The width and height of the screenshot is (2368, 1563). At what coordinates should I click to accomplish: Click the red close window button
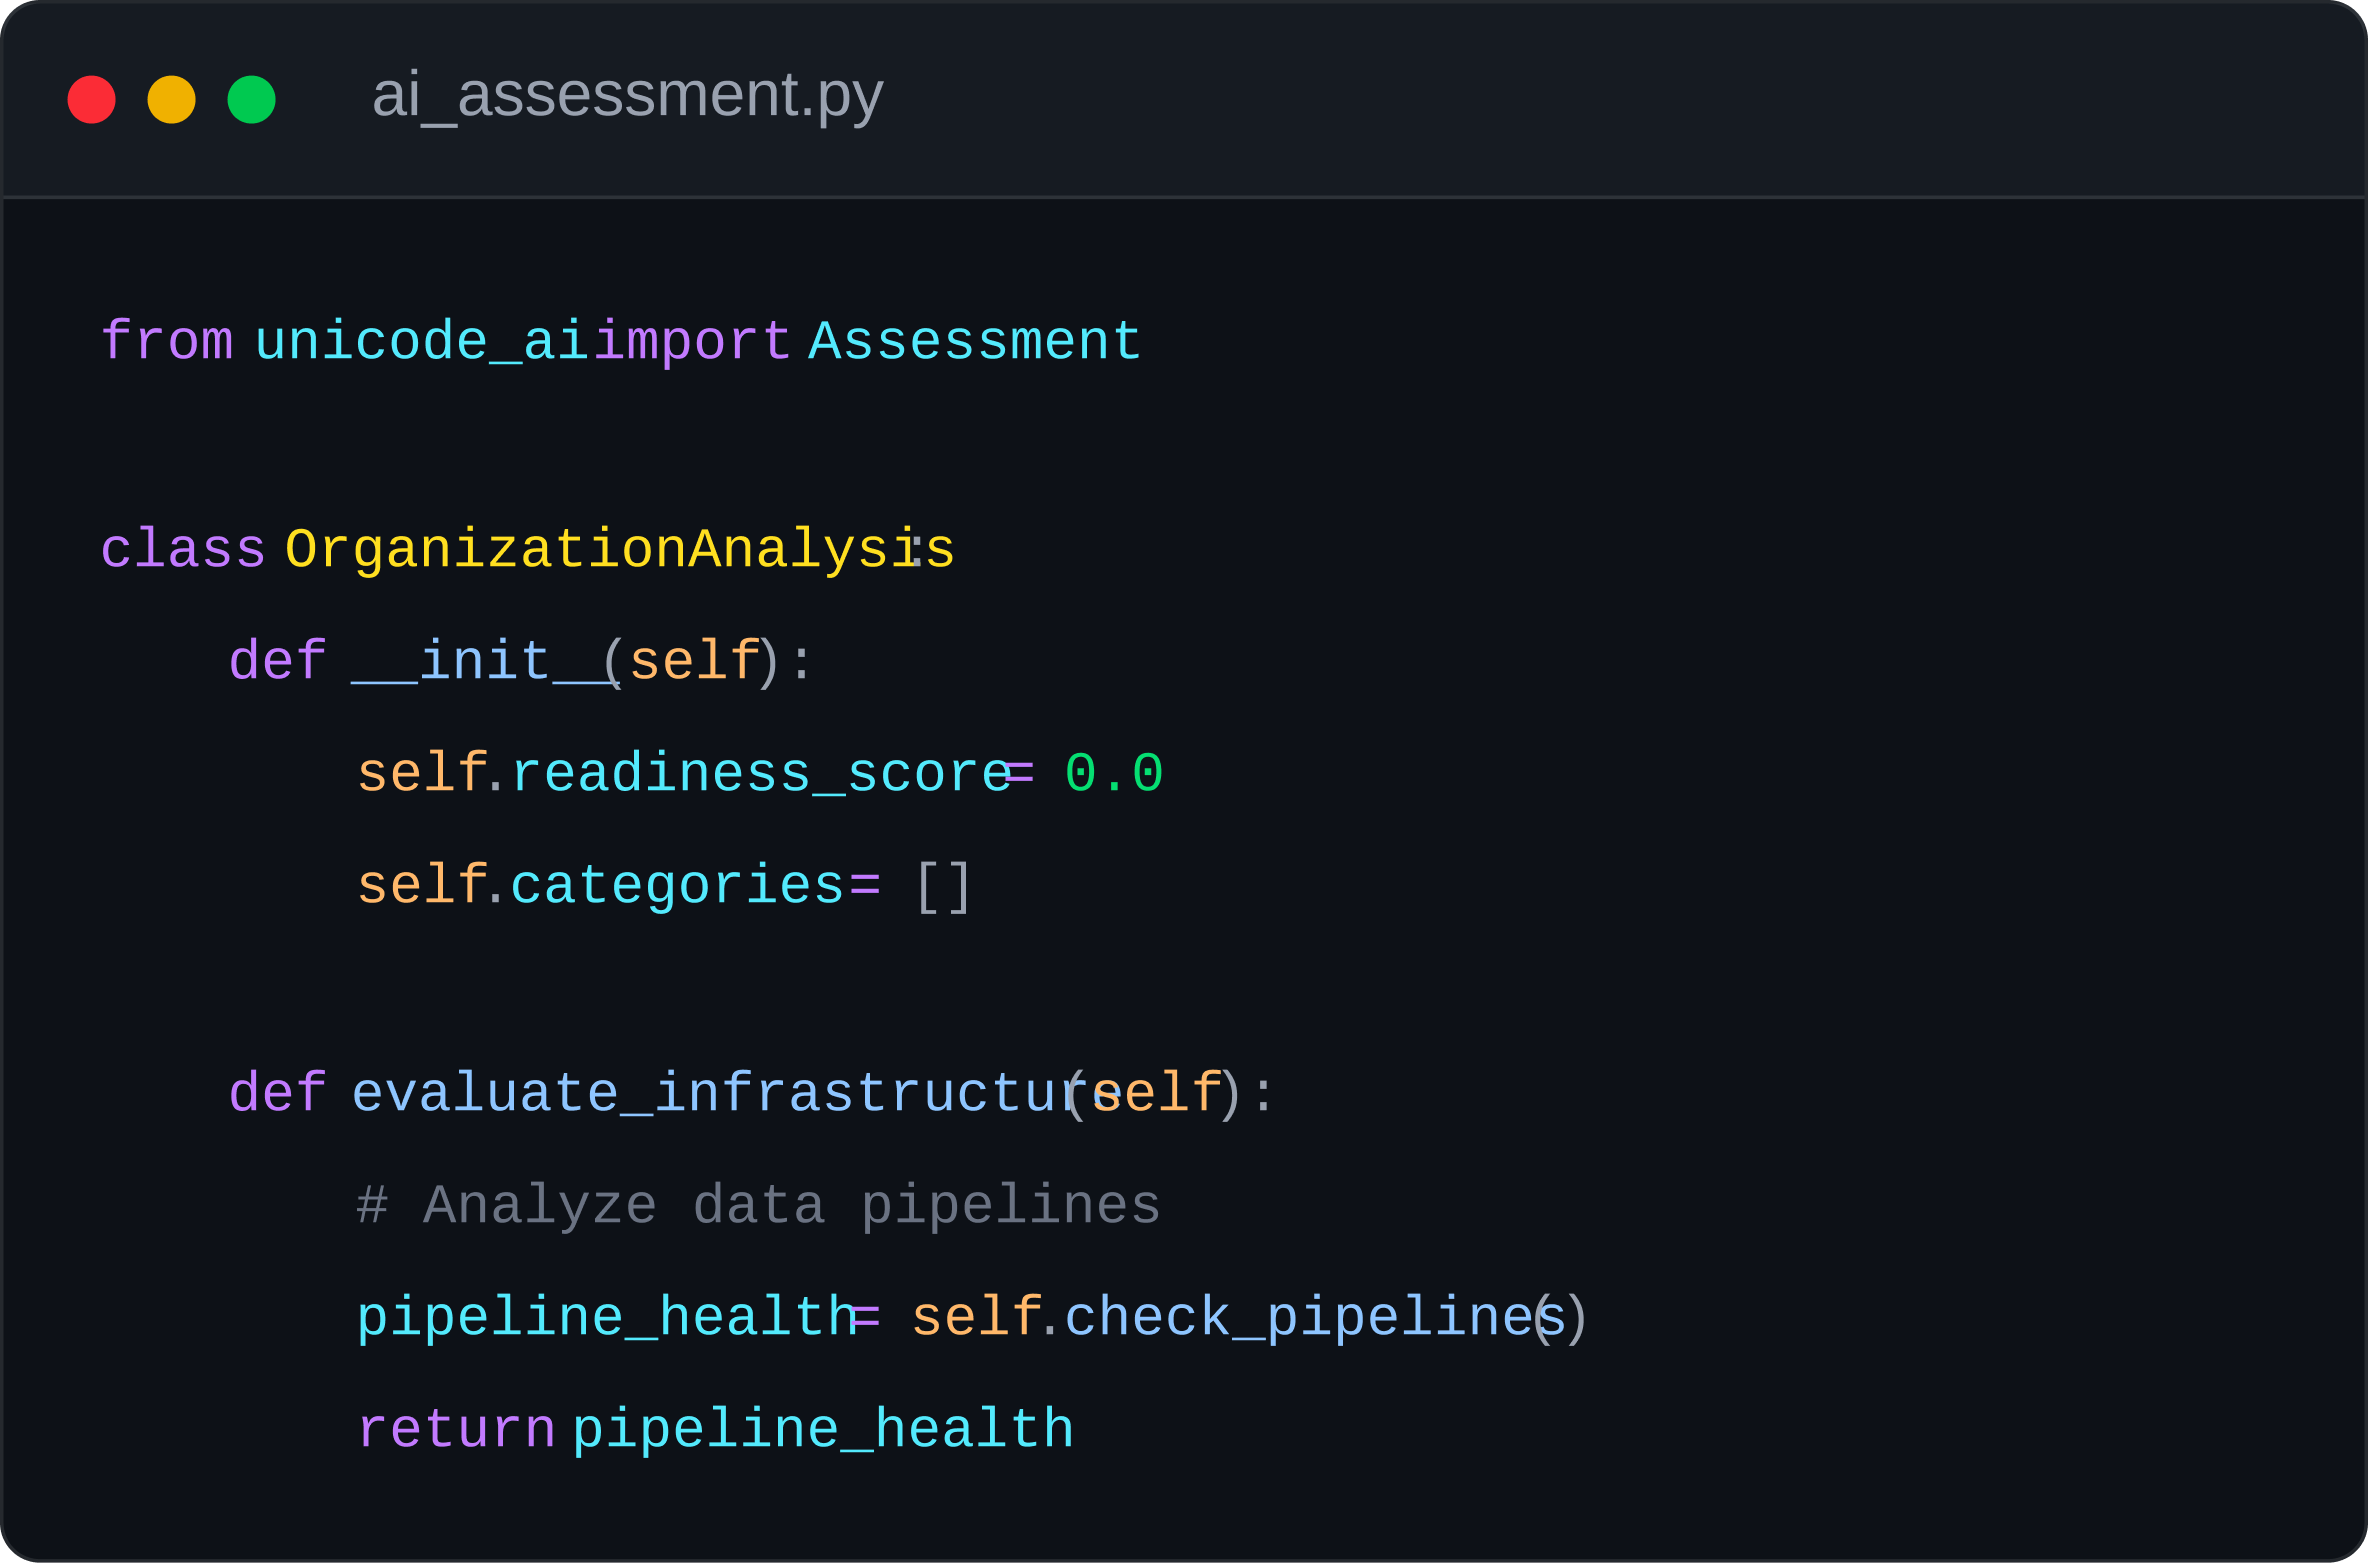pyautogui.click(x=90, y=99)
